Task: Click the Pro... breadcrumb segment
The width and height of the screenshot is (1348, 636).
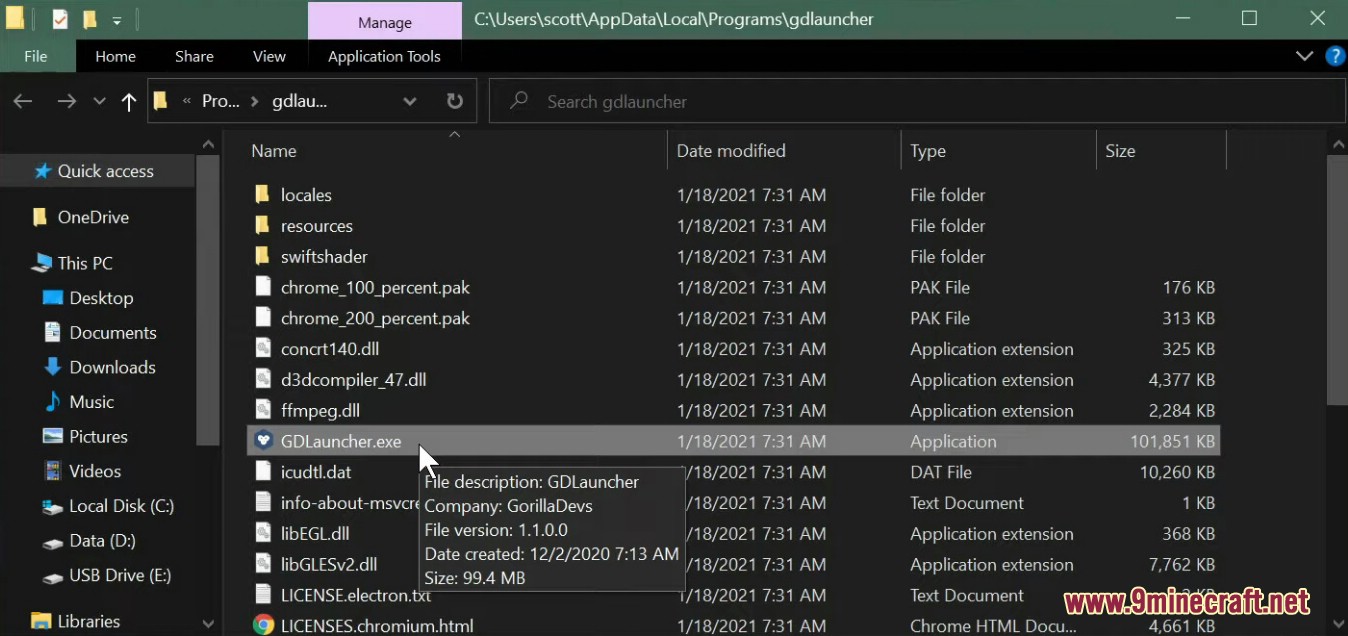Action: point(220,101)
